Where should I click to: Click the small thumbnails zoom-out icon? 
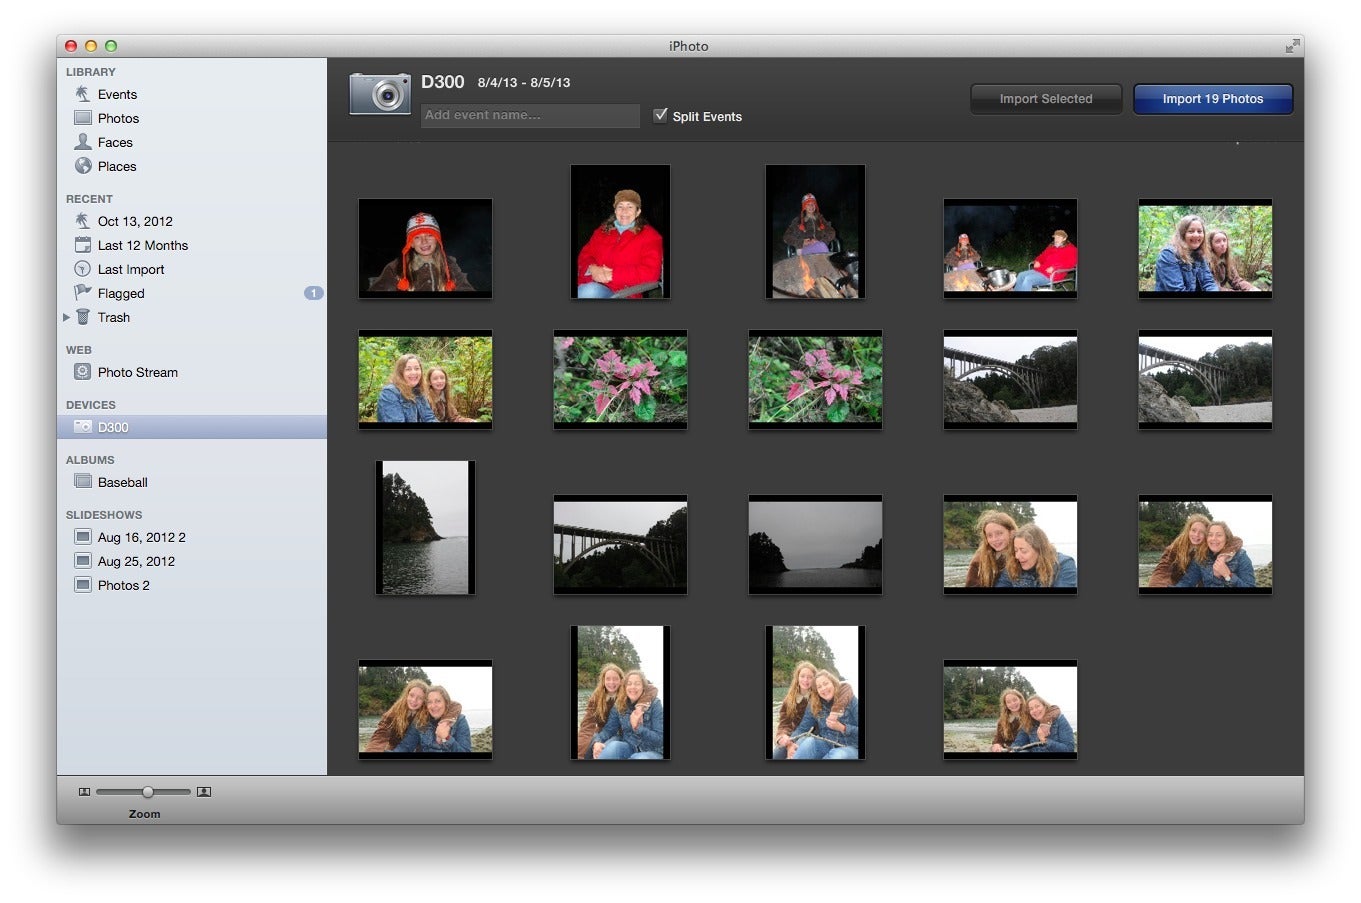[84, 792]
